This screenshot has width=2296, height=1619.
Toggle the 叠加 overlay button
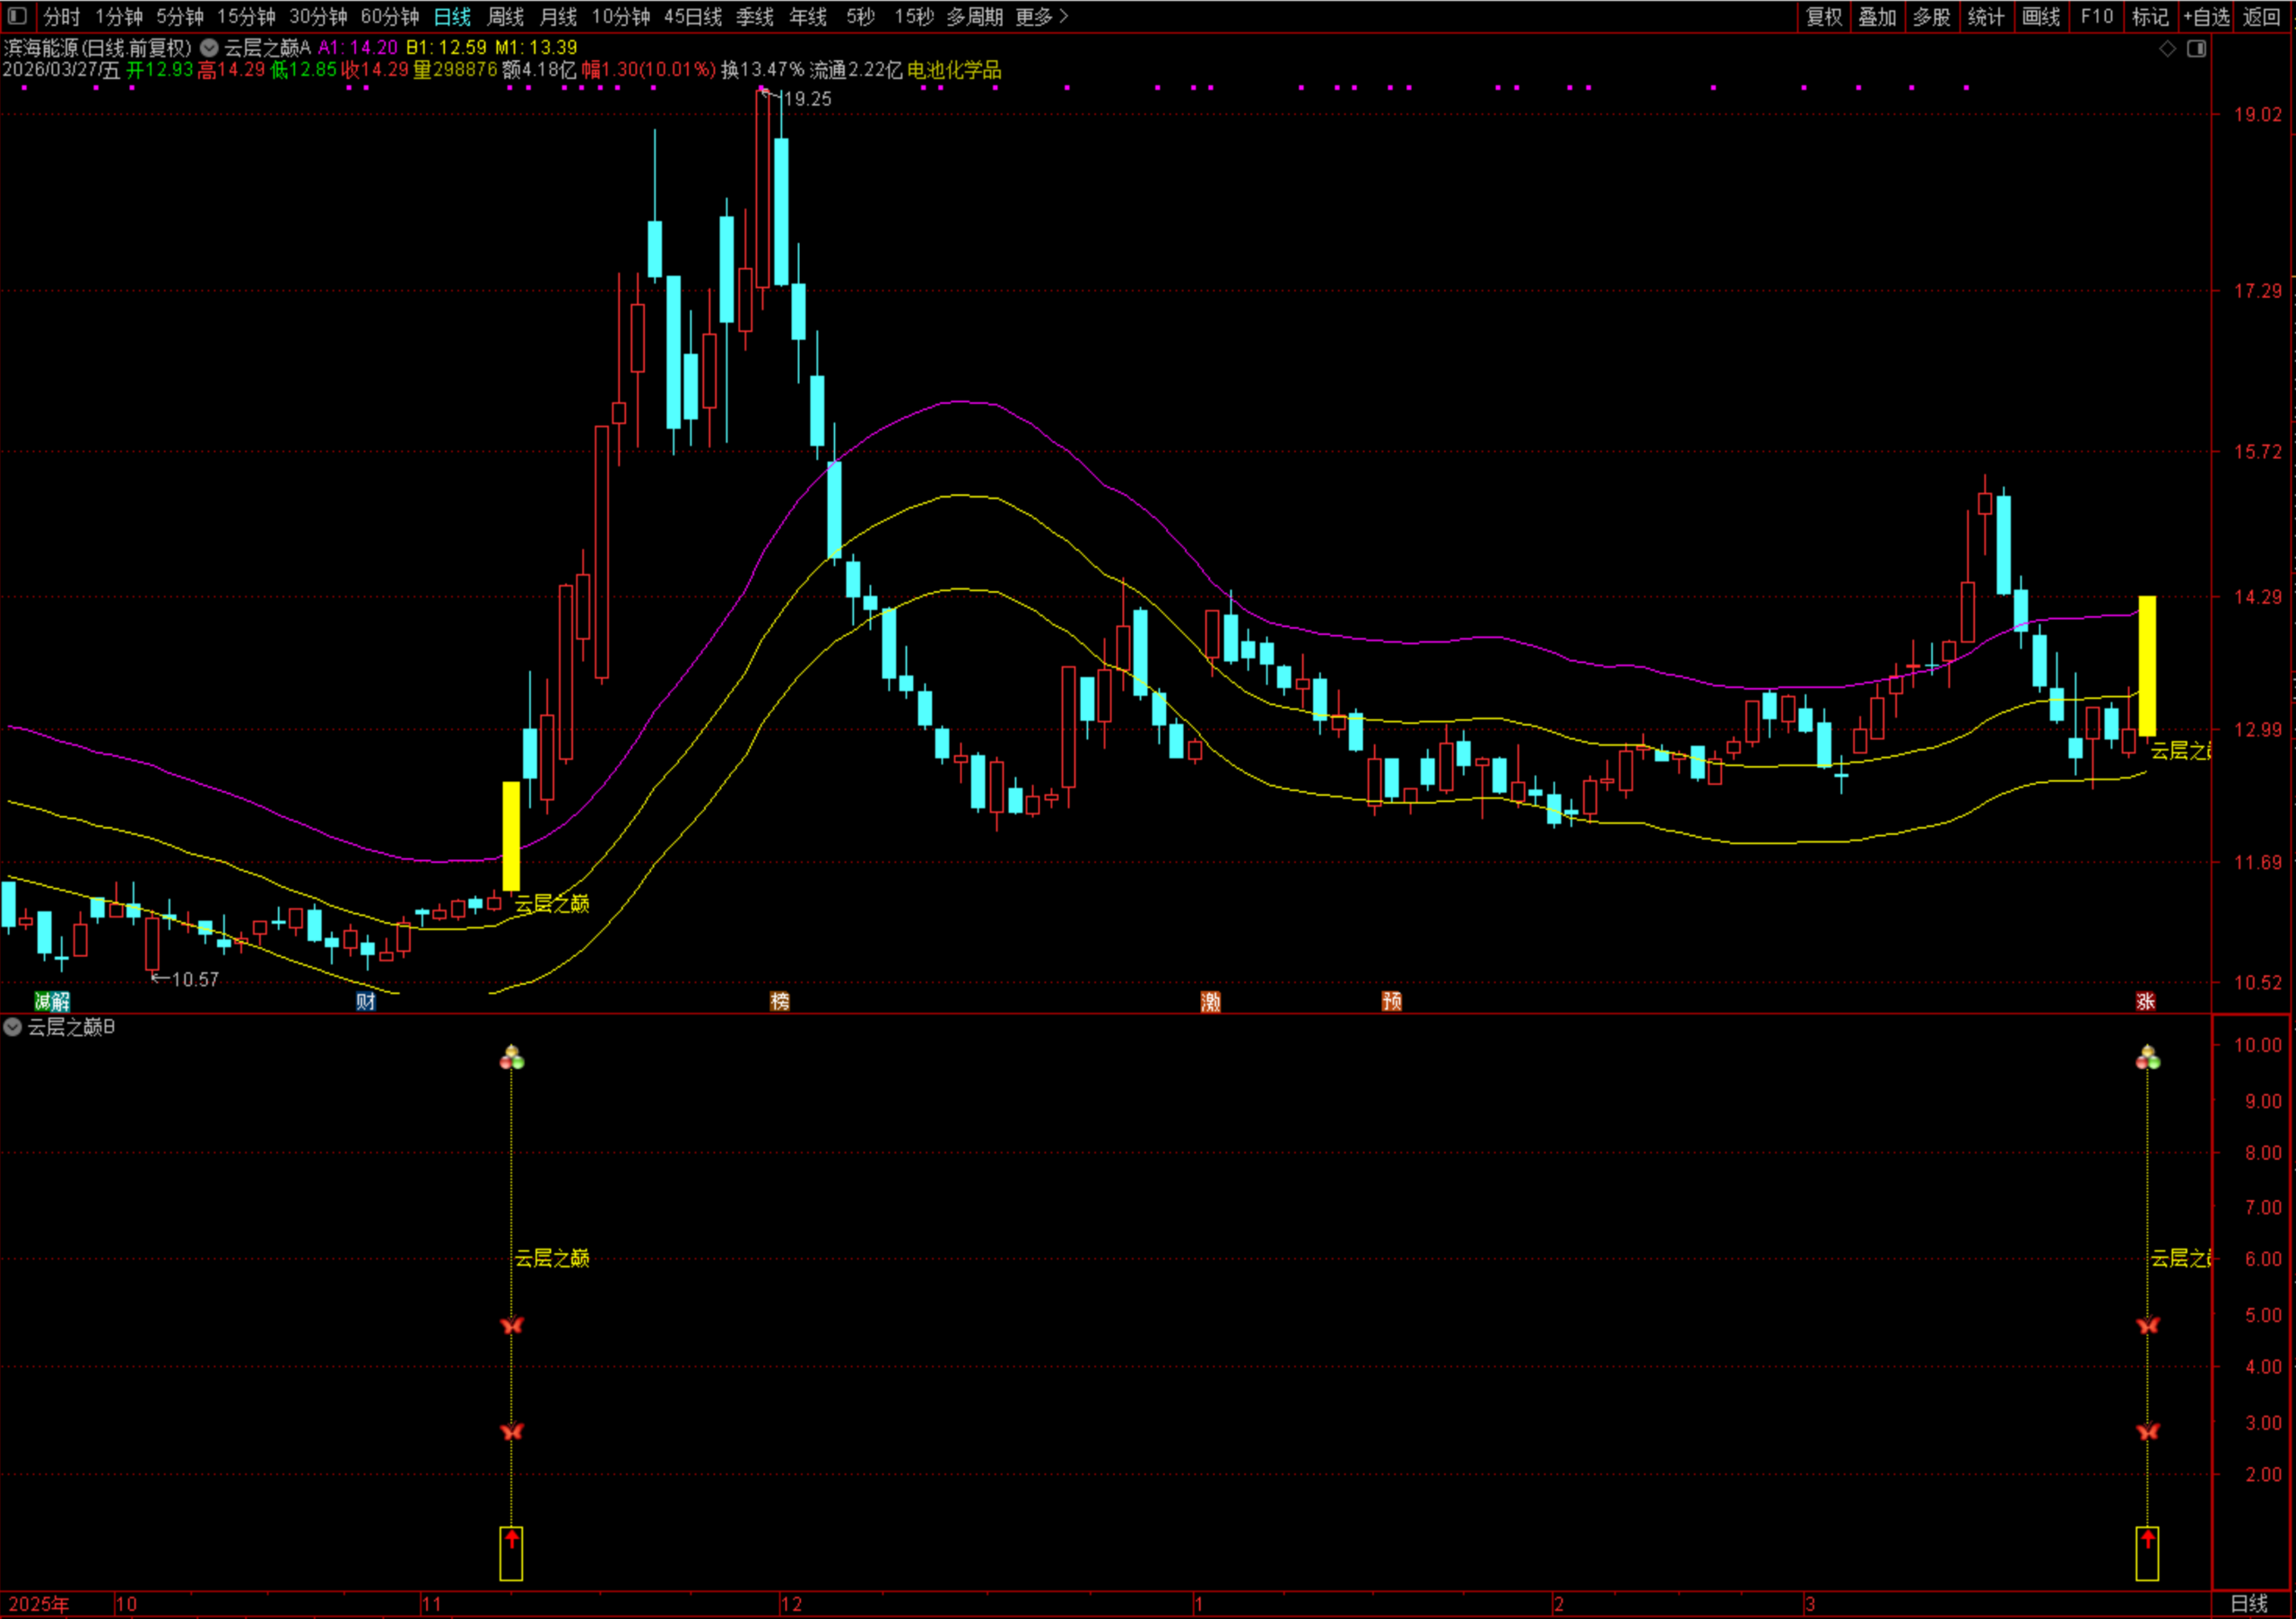(1877, 16)
